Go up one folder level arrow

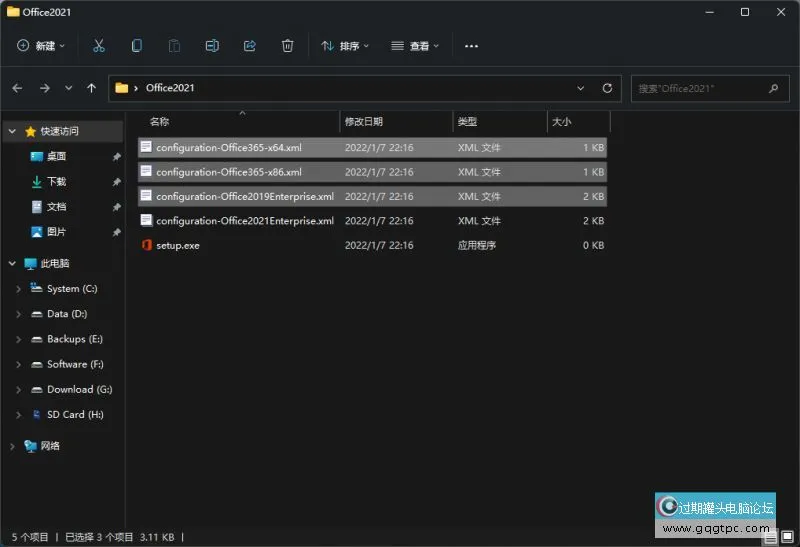click(x=92, y=88)
